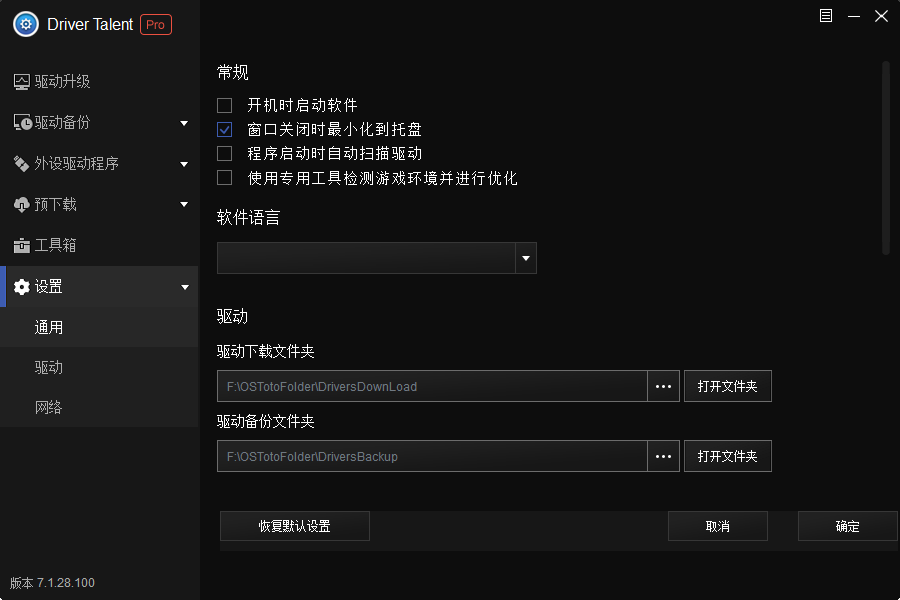The width and height of the screenshot is (900, 600).
Task: Enable 开机时启动软件 checkbox
Action: (x=224, y=106)
